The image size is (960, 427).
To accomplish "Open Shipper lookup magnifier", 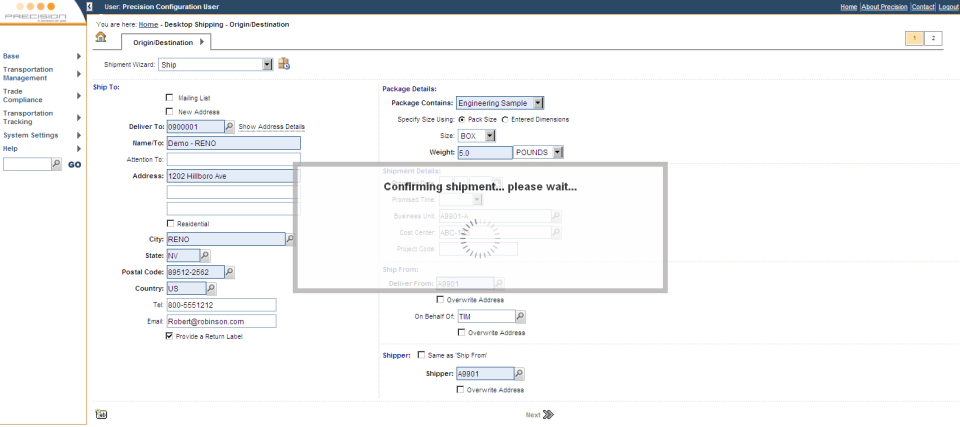I will [519, 374].
